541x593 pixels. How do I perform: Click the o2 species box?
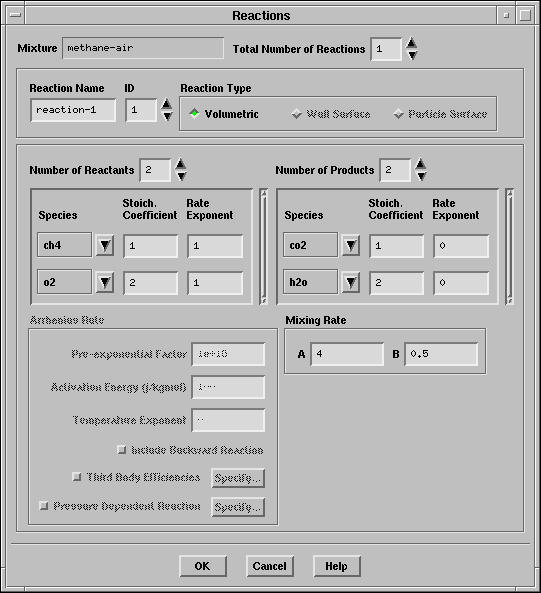click(64, 282)
